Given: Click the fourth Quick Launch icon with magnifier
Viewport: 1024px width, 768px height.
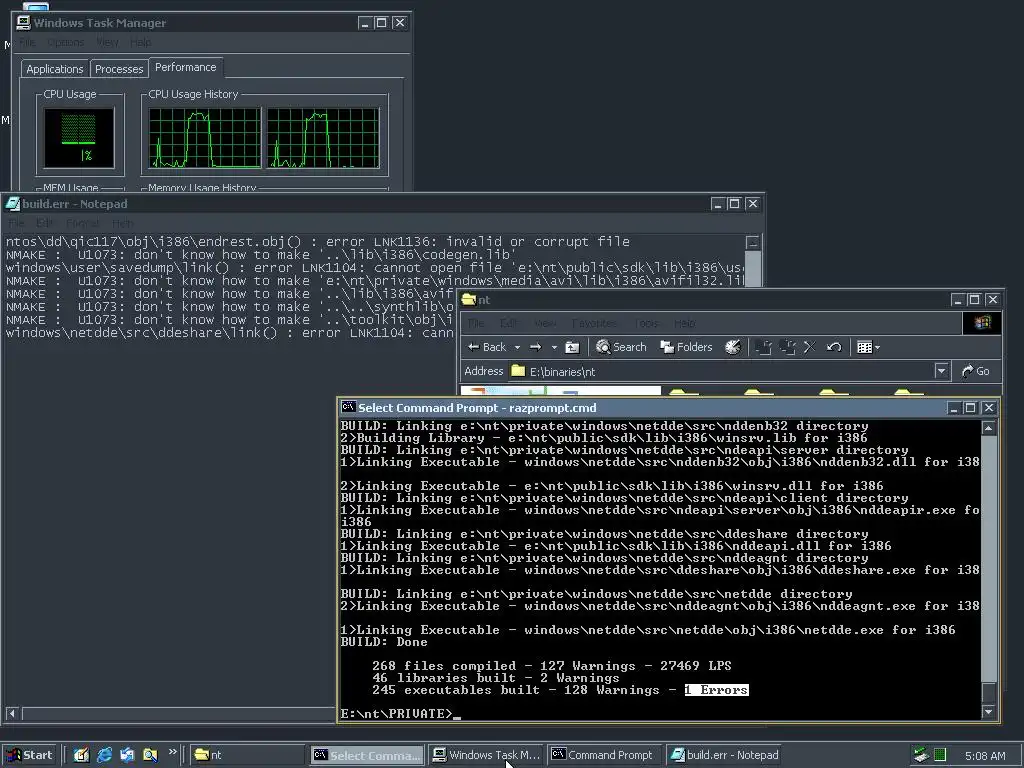Looking at the screenshot, I should pos(150,755).
